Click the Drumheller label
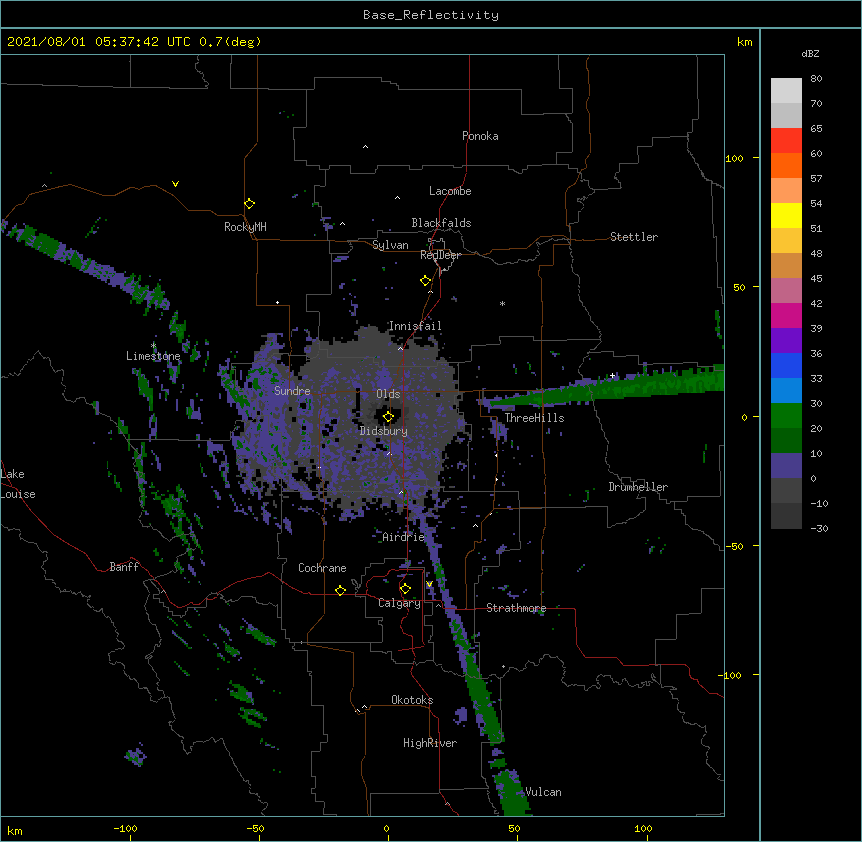 638,487
